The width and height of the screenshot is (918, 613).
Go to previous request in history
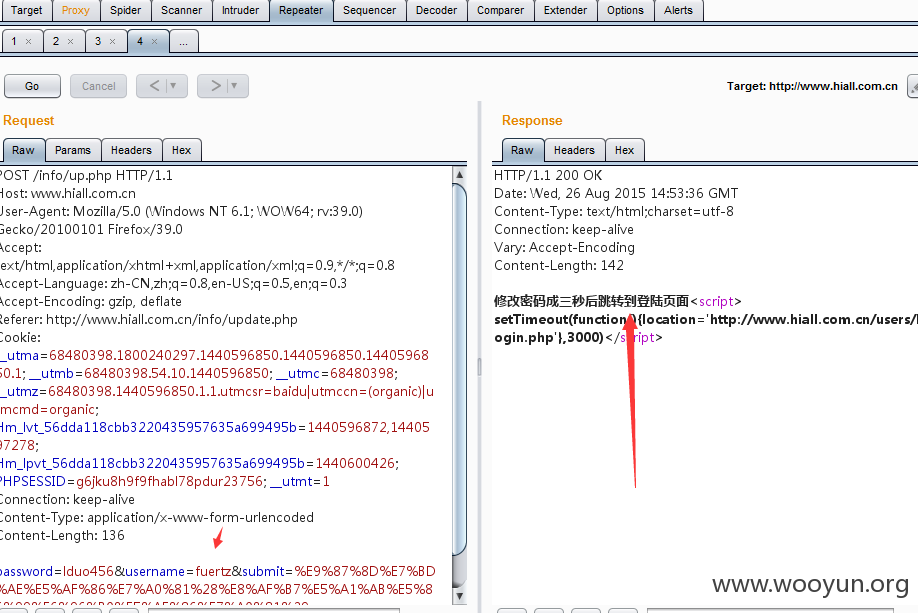pos(153,86)
